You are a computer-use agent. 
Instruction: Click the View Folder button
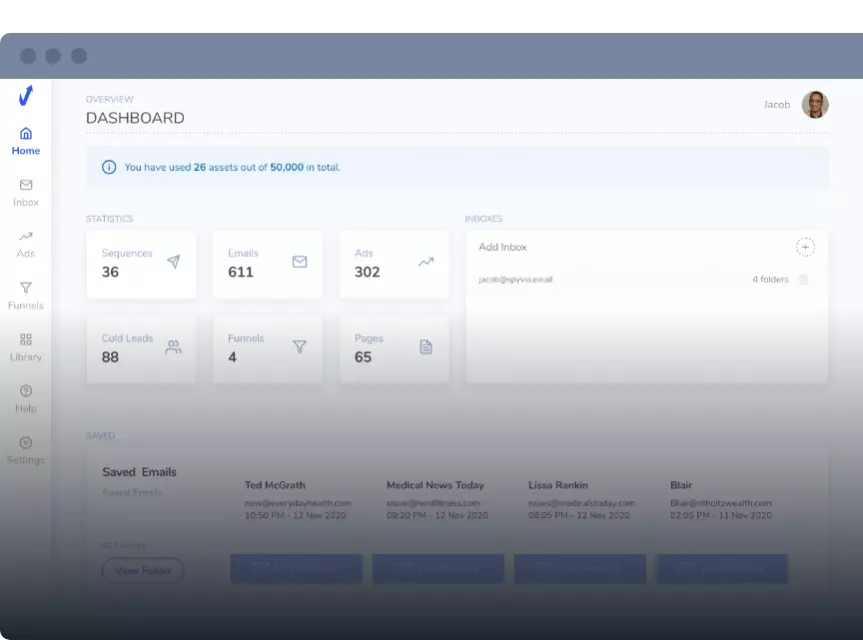point(143,570)
